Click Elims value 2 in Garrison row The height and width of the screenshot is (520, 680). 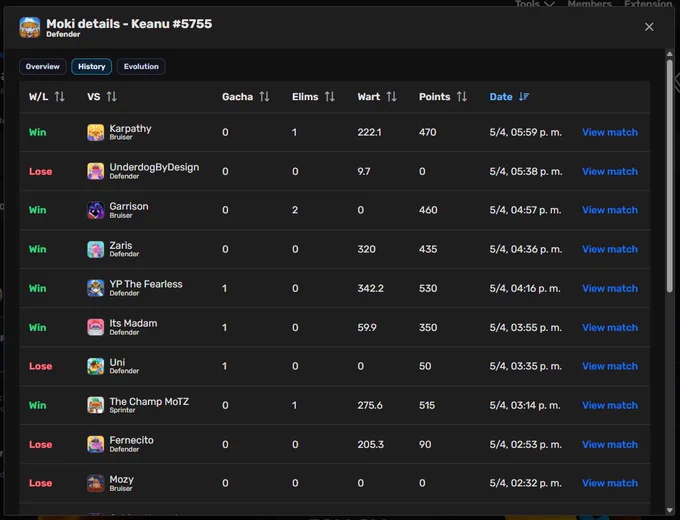295,210
